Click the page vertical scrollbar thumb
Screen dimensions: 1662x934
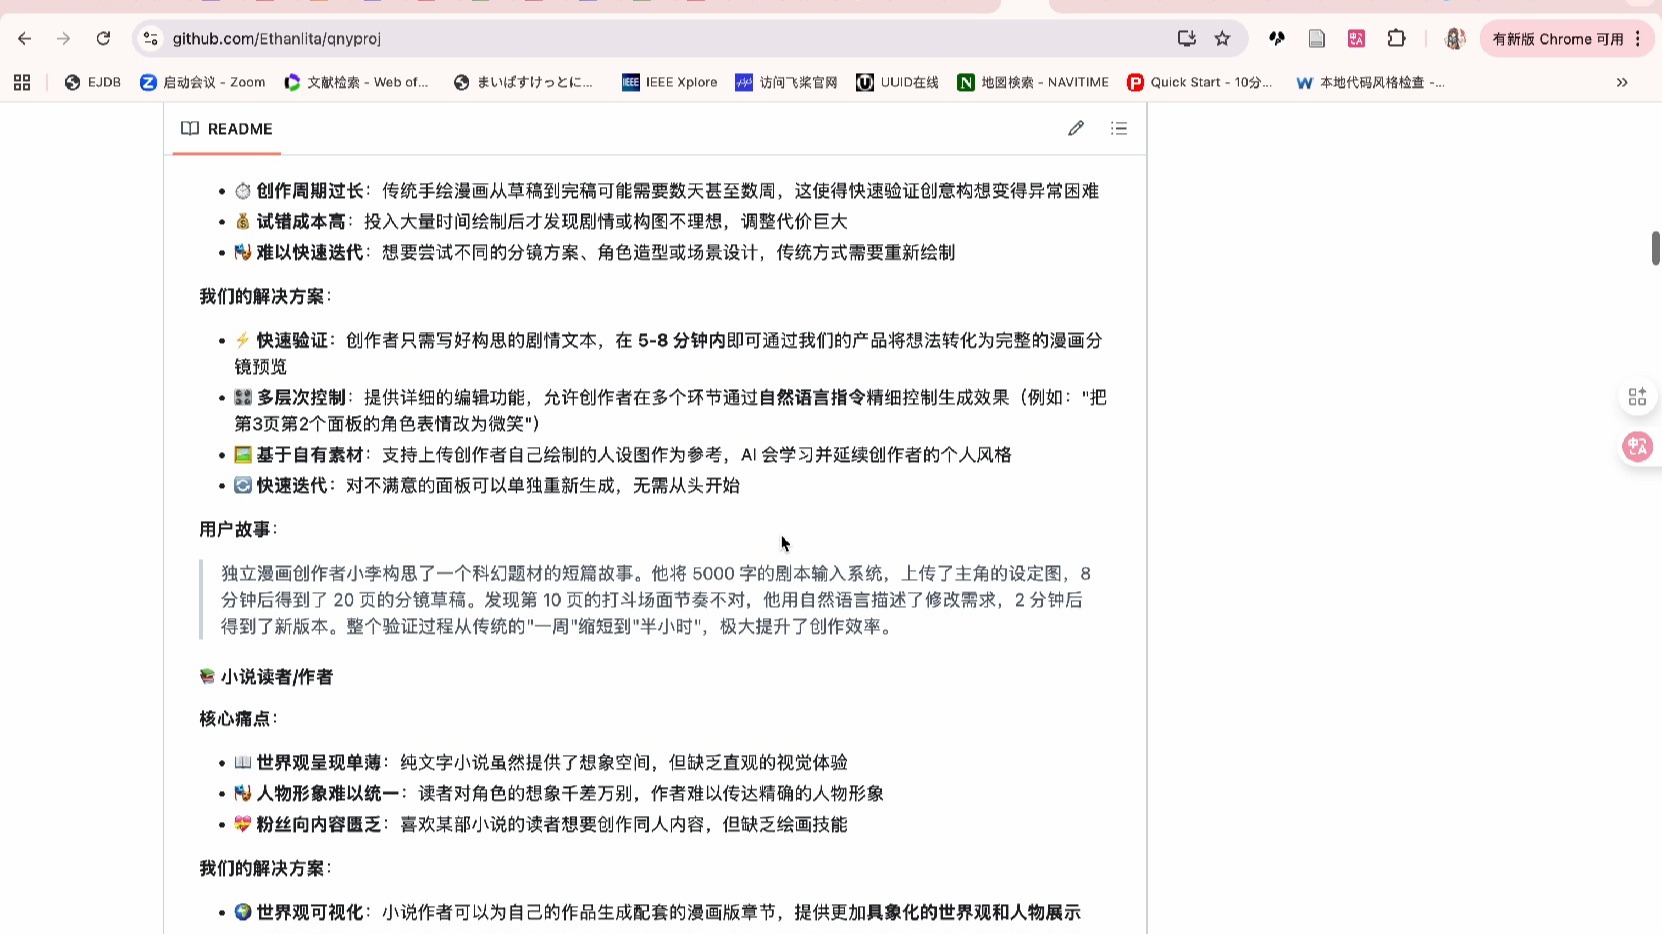point(1655,248)
